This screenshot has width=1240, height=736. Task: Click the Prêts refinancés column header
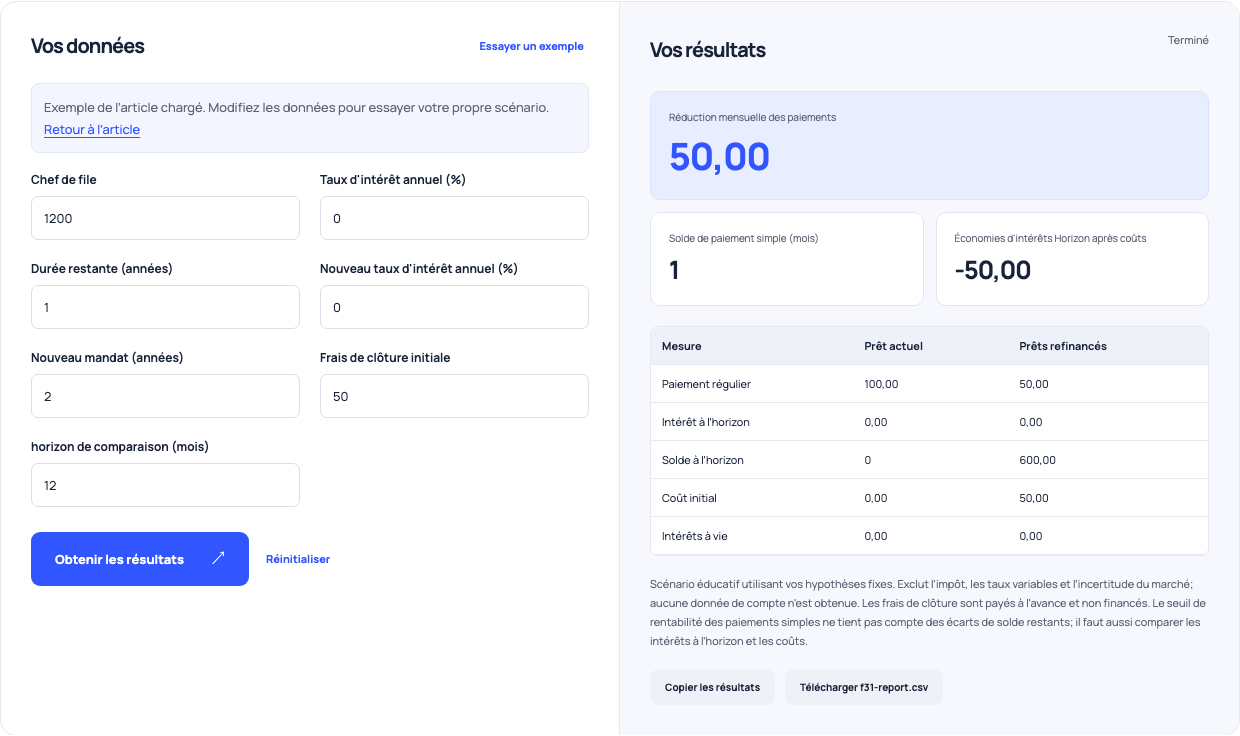click(1063, 346)
